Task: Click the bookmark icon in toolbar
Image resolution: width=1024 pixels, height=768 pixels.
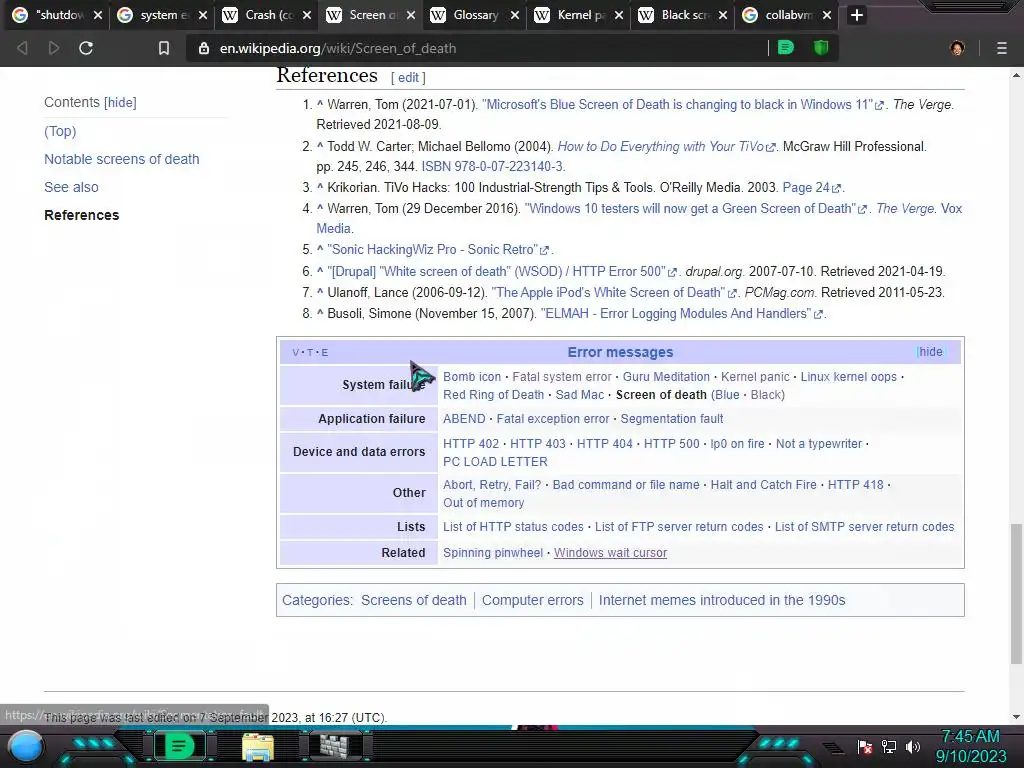Action: click(x=164, y=48)
